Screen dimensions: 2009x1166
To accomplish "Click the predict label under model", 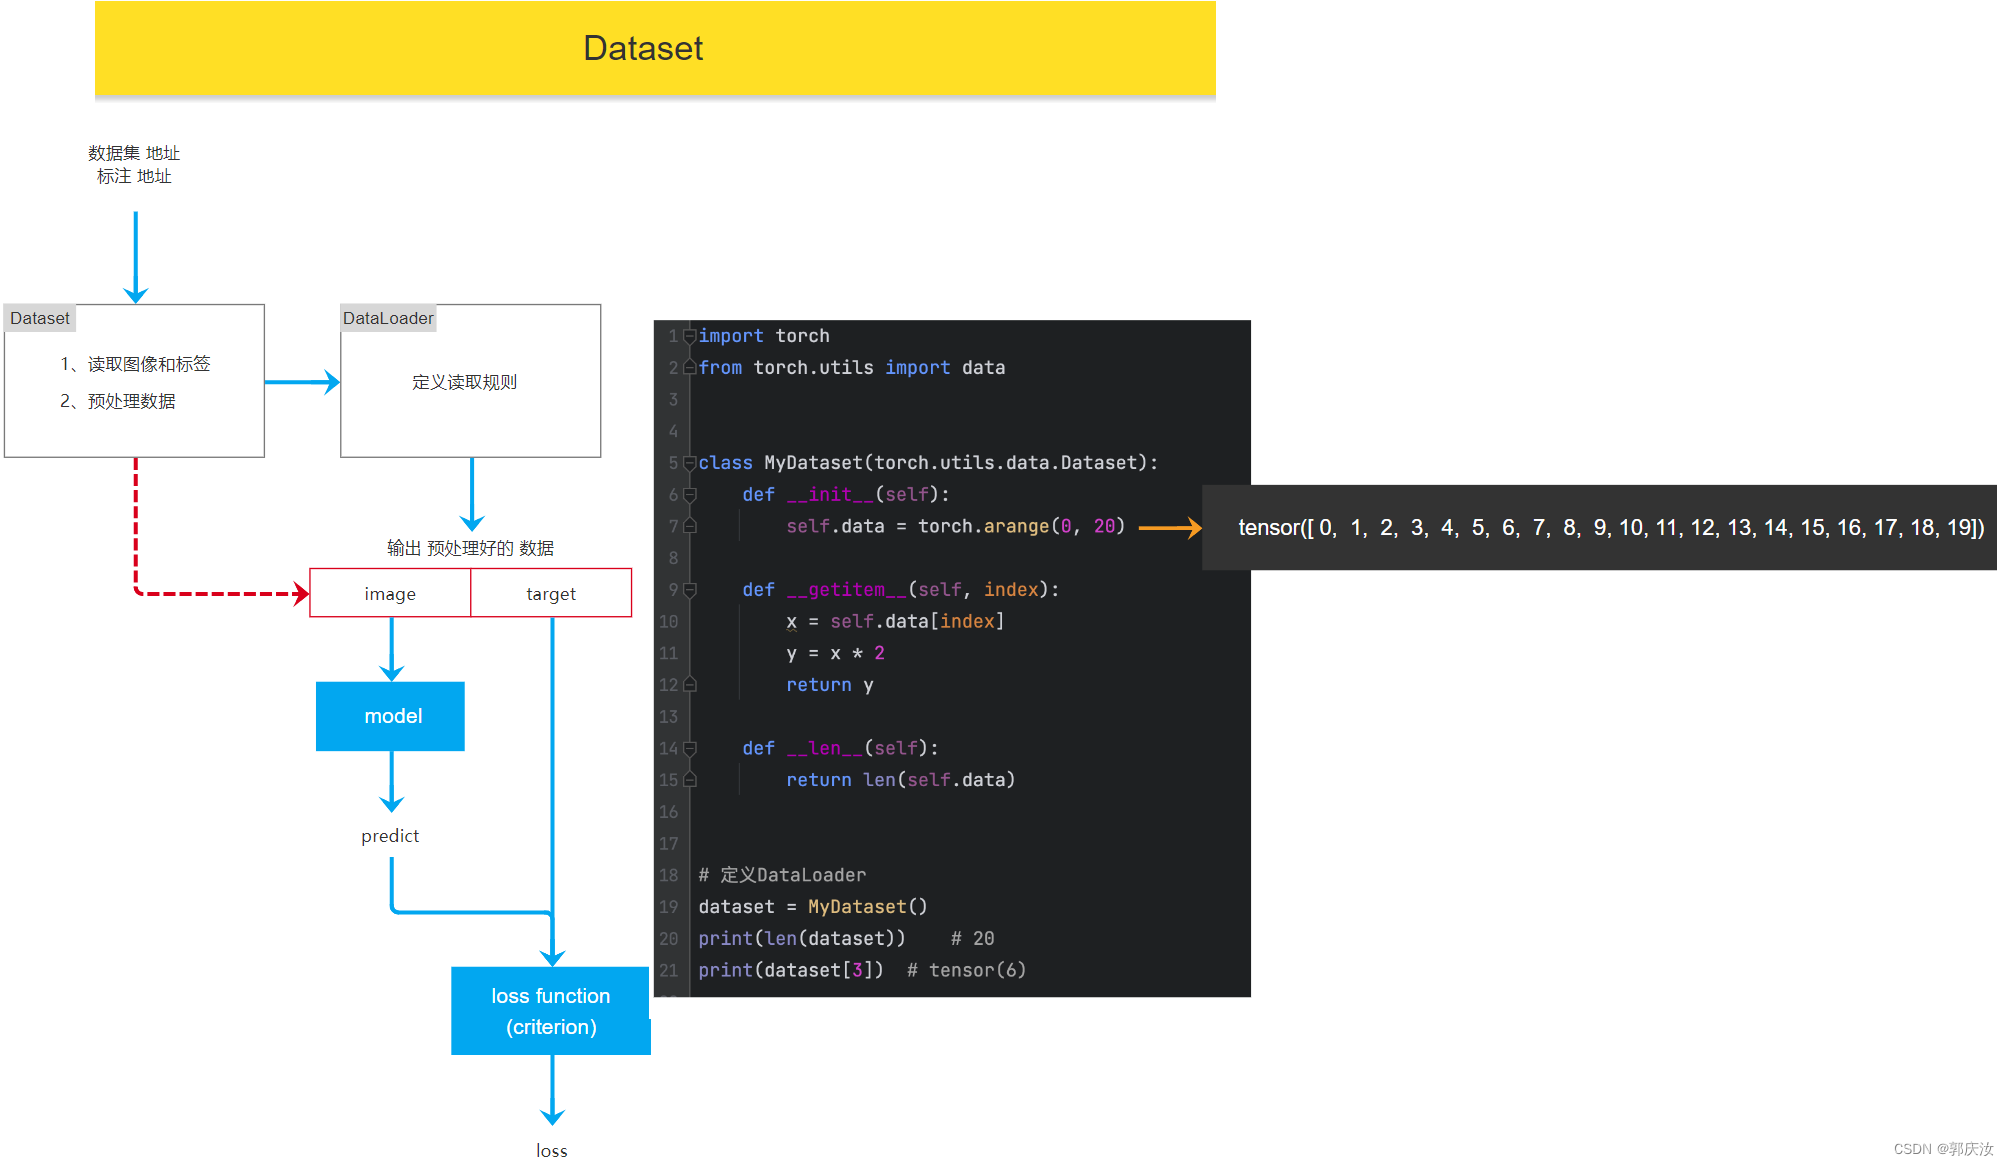I will (390, 836).
